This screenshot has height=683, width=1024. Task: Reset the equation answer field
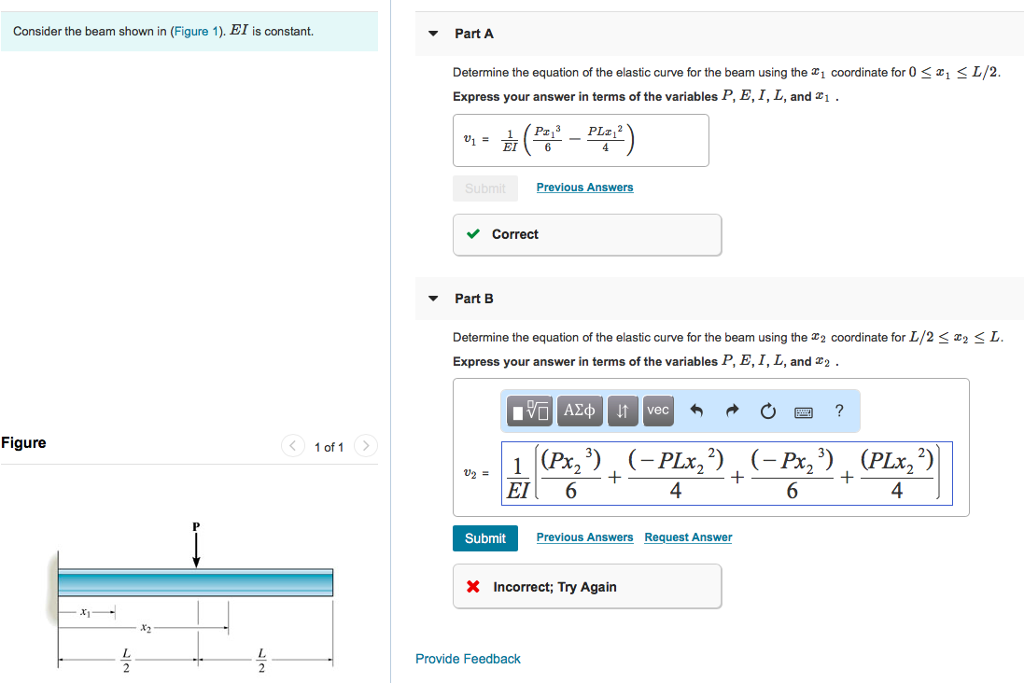pyautogui.click(x=767, y=410)
